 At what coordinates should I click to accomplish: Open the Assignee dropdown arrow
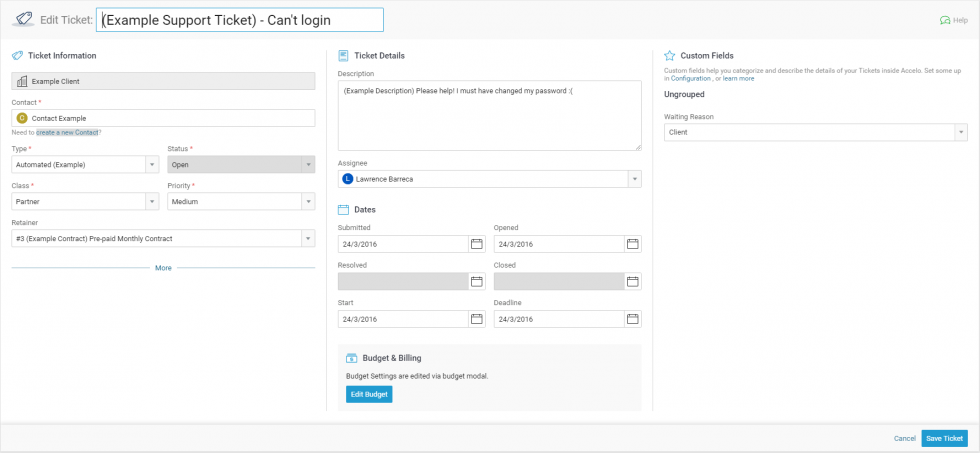click(x=634, y=179)
